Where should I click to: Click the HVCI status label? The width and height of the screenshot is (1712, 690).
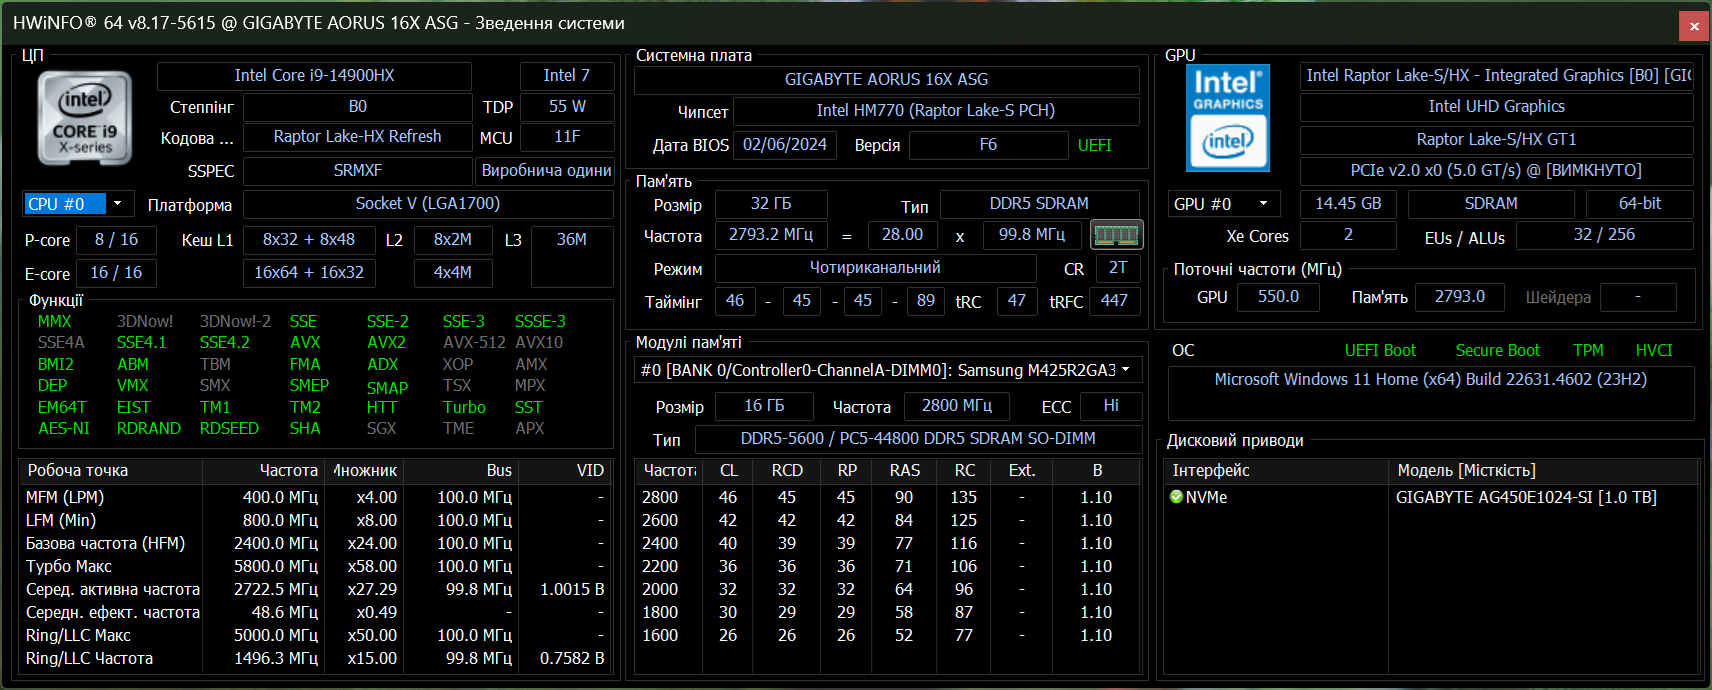coord(1654,351)
